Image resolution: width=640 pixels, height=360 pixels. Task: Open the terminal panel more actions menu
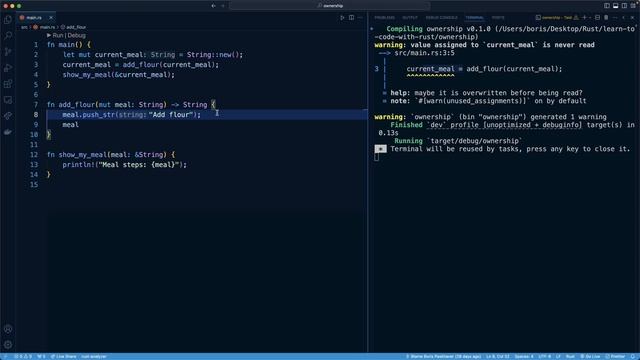[x=615, y=18]
